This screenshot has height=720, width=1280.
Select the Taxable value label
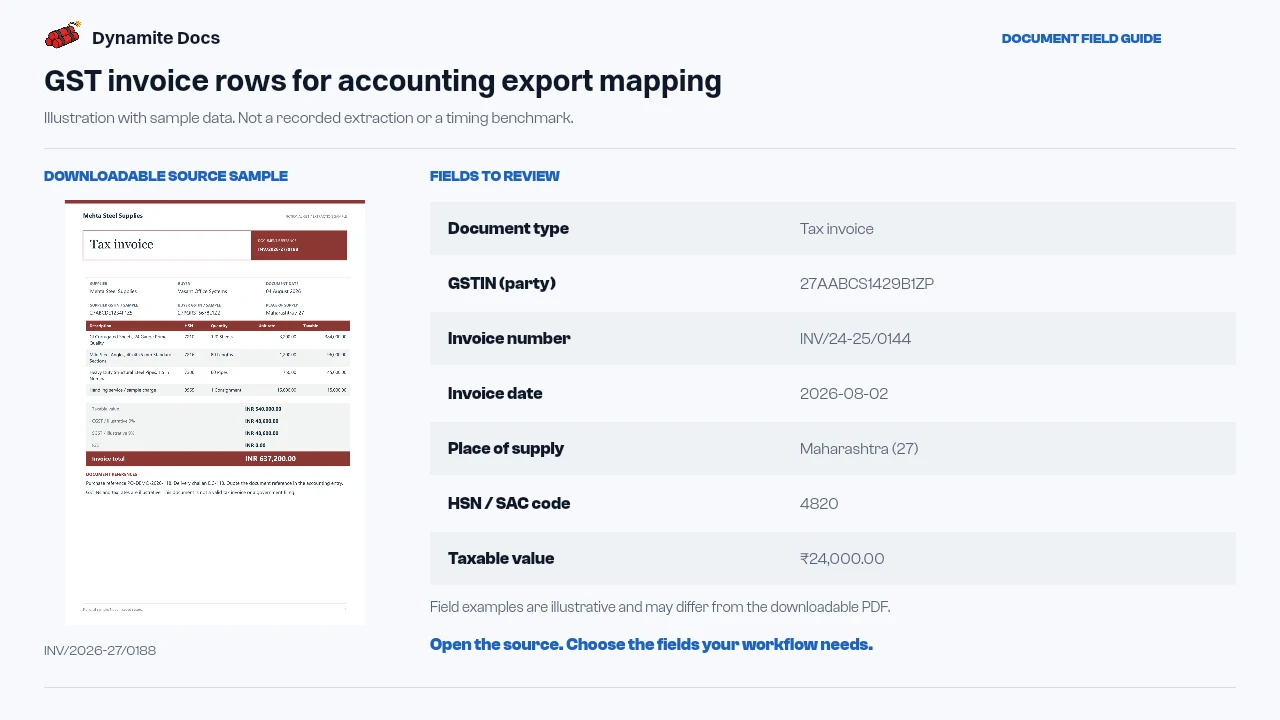(501, 559)
